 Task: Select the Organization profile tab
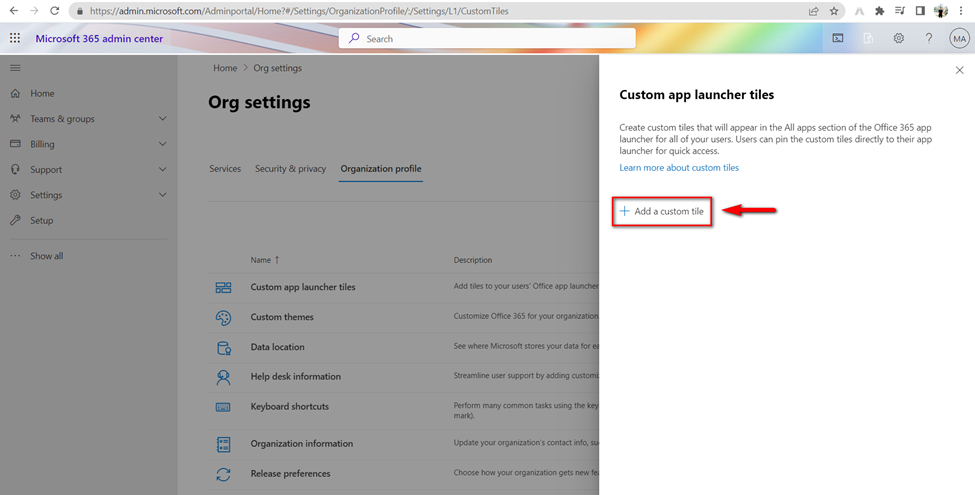click(381, 169)
